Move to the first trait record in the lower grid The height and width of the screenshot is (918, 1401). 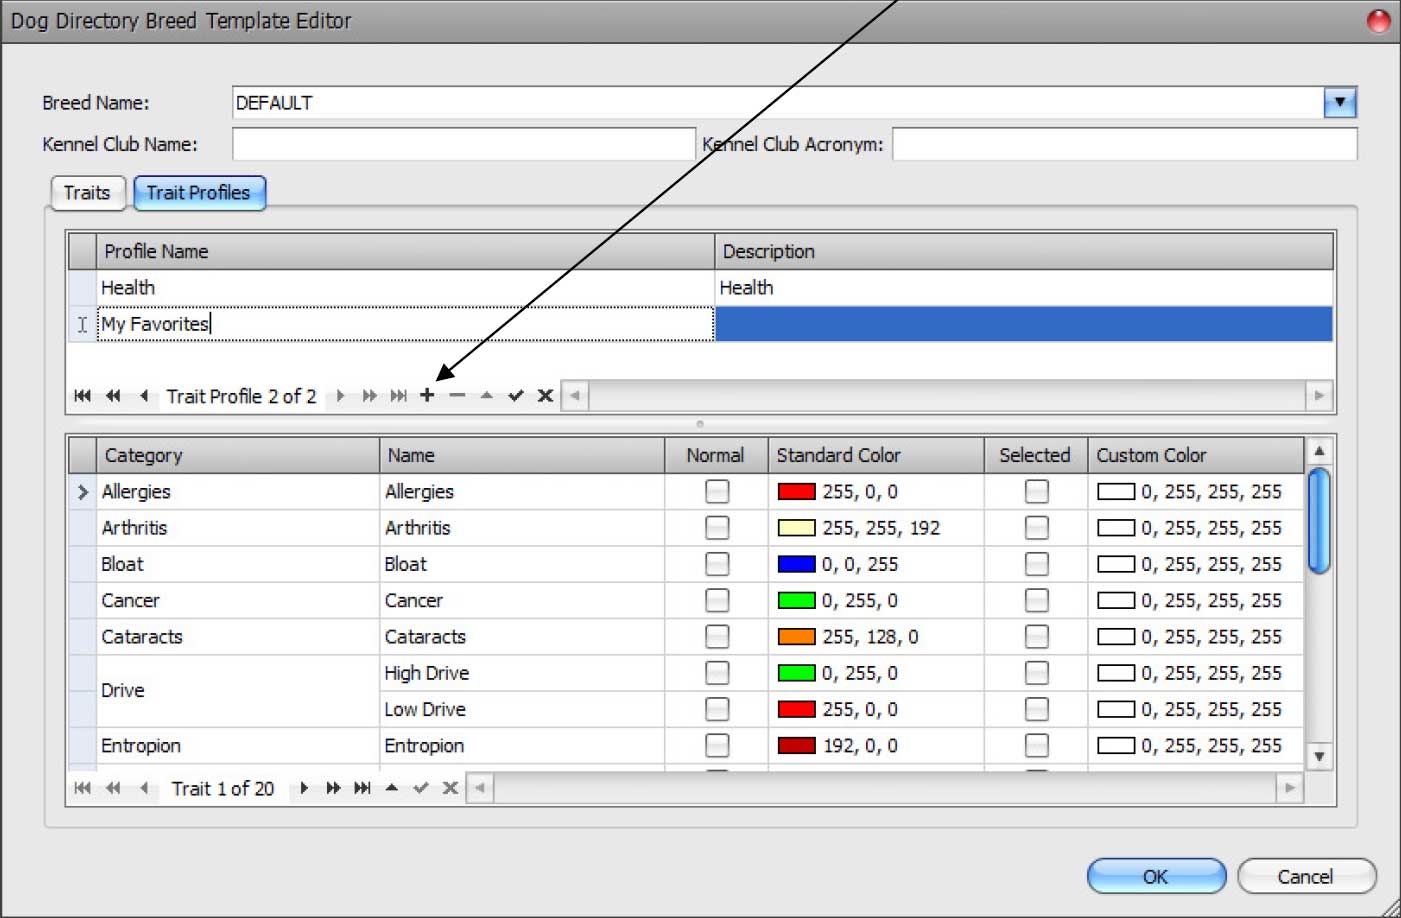(83, 788)
